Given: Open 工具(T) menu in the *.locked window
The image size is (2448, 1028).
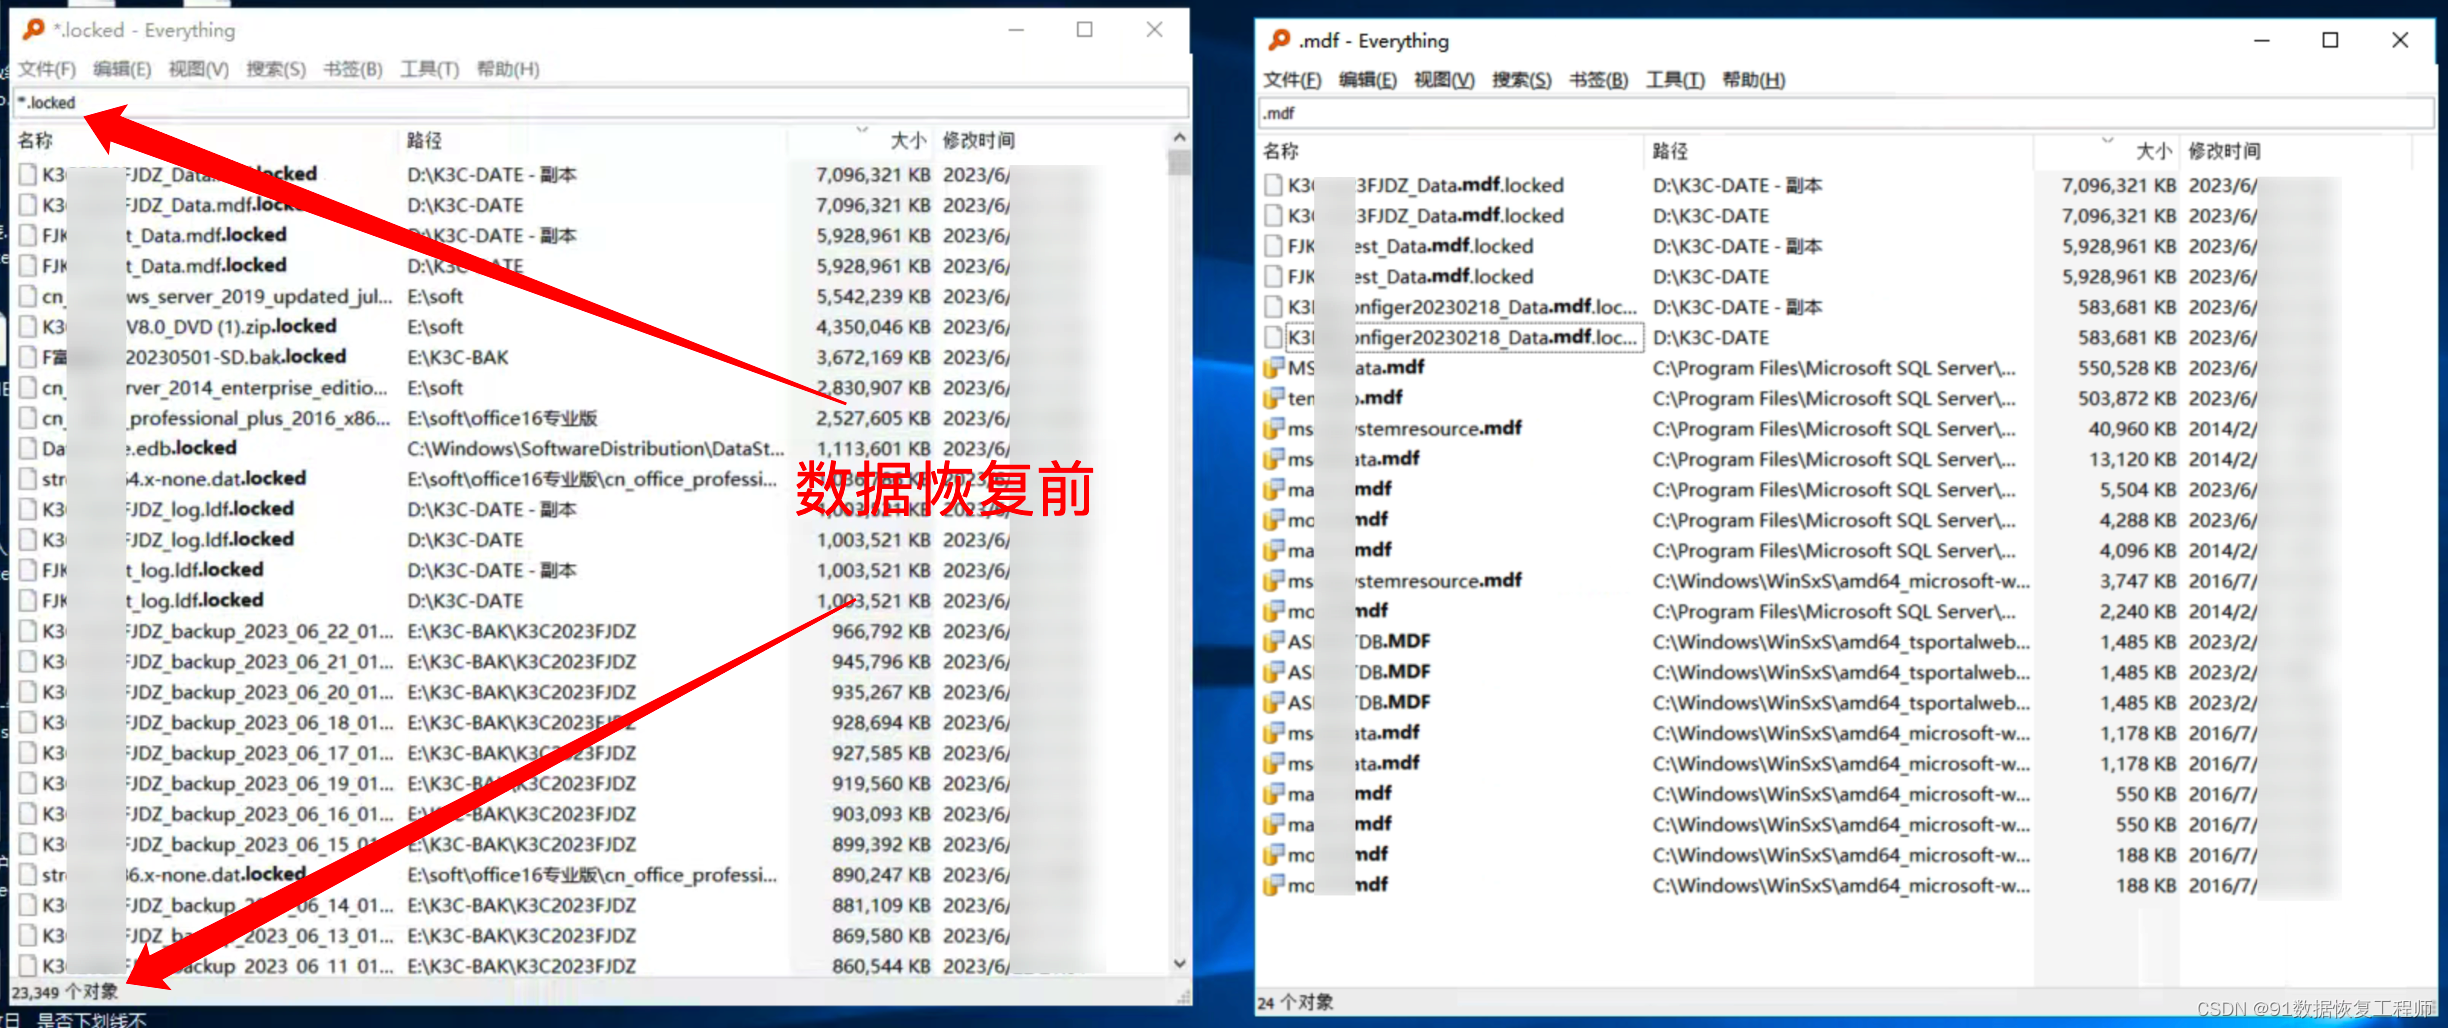Looking at the screenshot, I should tap(429, 69).
